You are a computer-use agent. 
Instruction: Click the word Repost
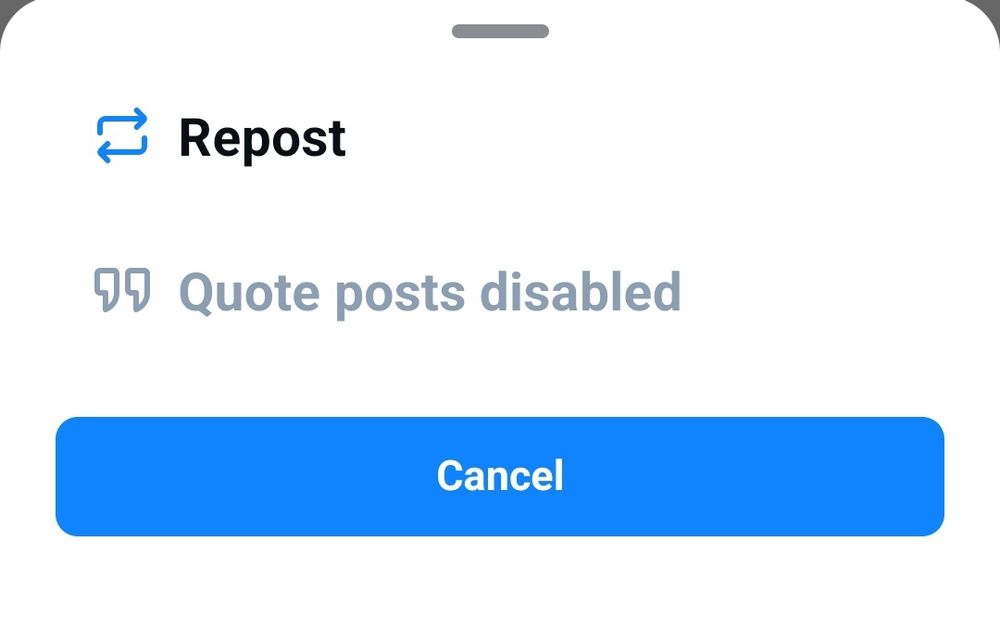pyautogui.click(x=262, y=138)
